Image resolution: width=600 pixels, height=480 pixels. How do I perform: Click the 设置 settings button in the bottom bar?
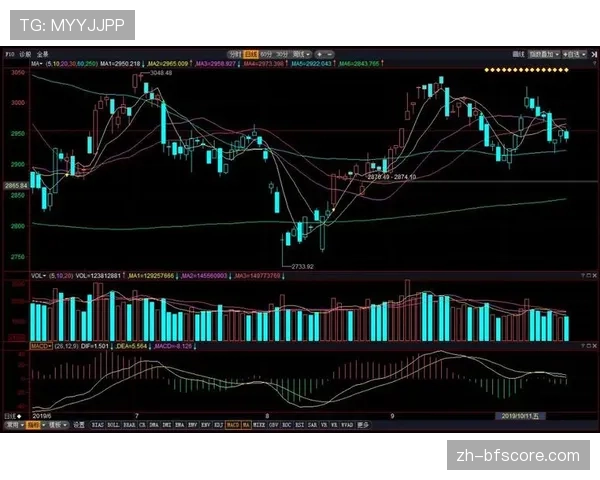[76, 424]
